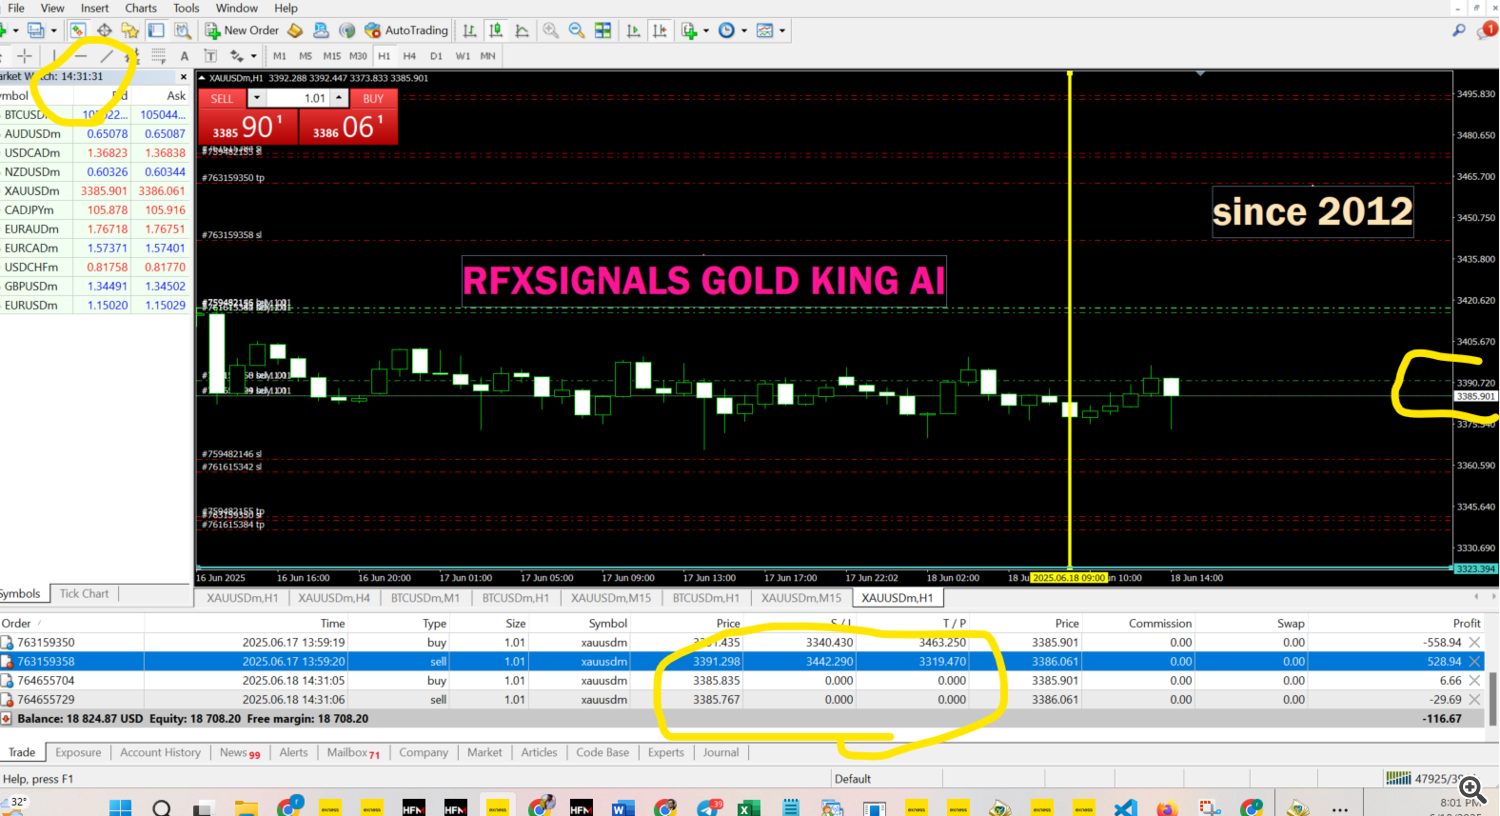
Task: Select the Fibonacci retracement tool
Action: pos(158,56)
